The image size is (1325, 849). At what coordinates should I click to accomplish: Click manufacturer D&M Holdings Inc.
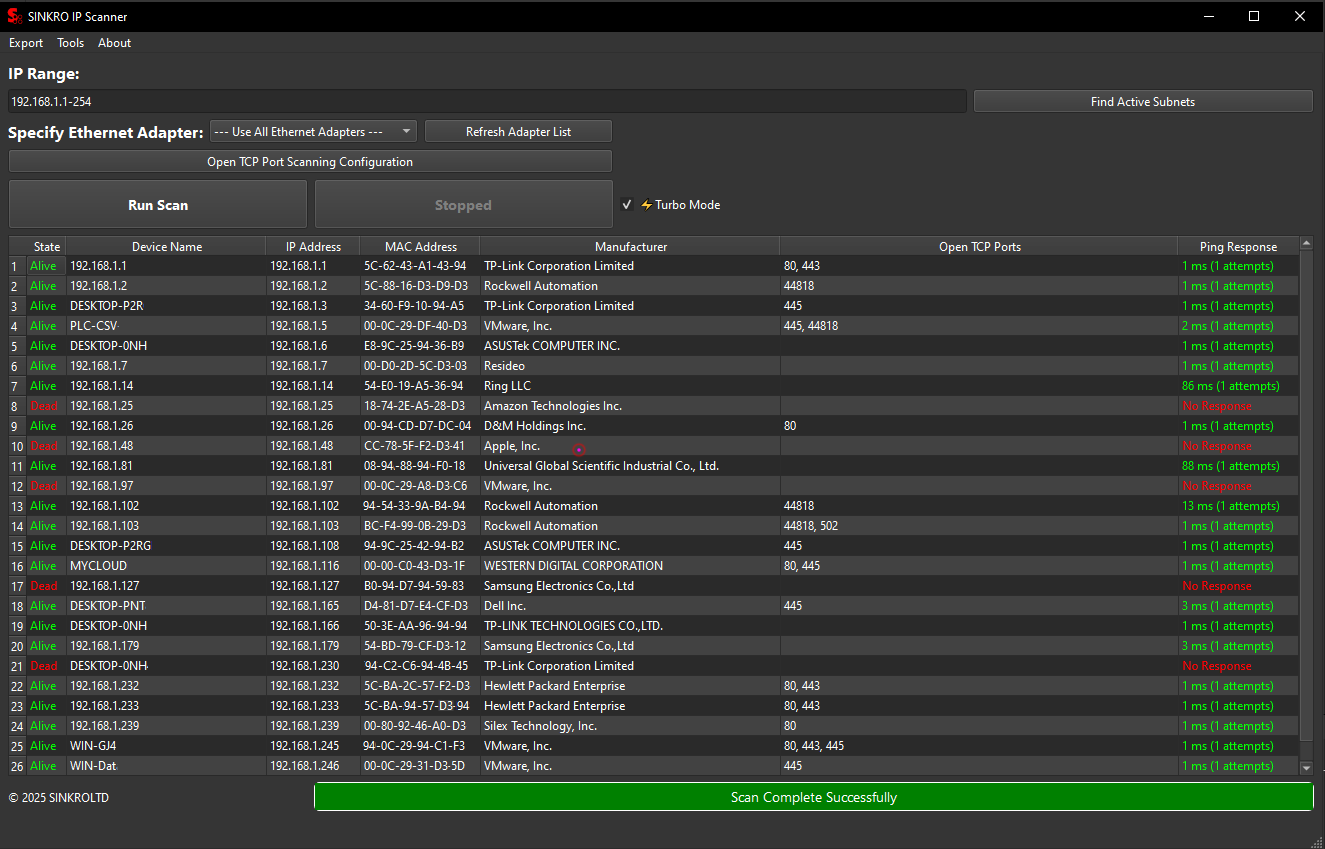pos(535,426)
